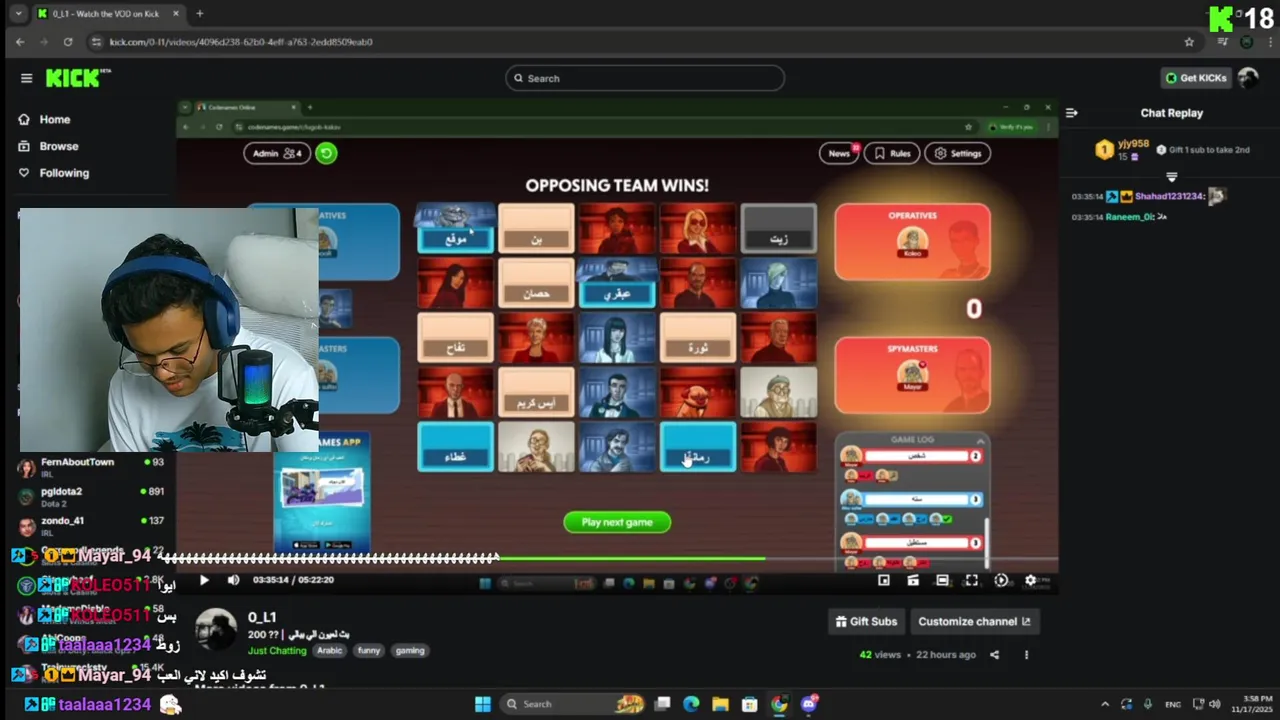Open zondo_41 channel in sidebar
This screenshot has height=720, width=1280.
(90, 526)
